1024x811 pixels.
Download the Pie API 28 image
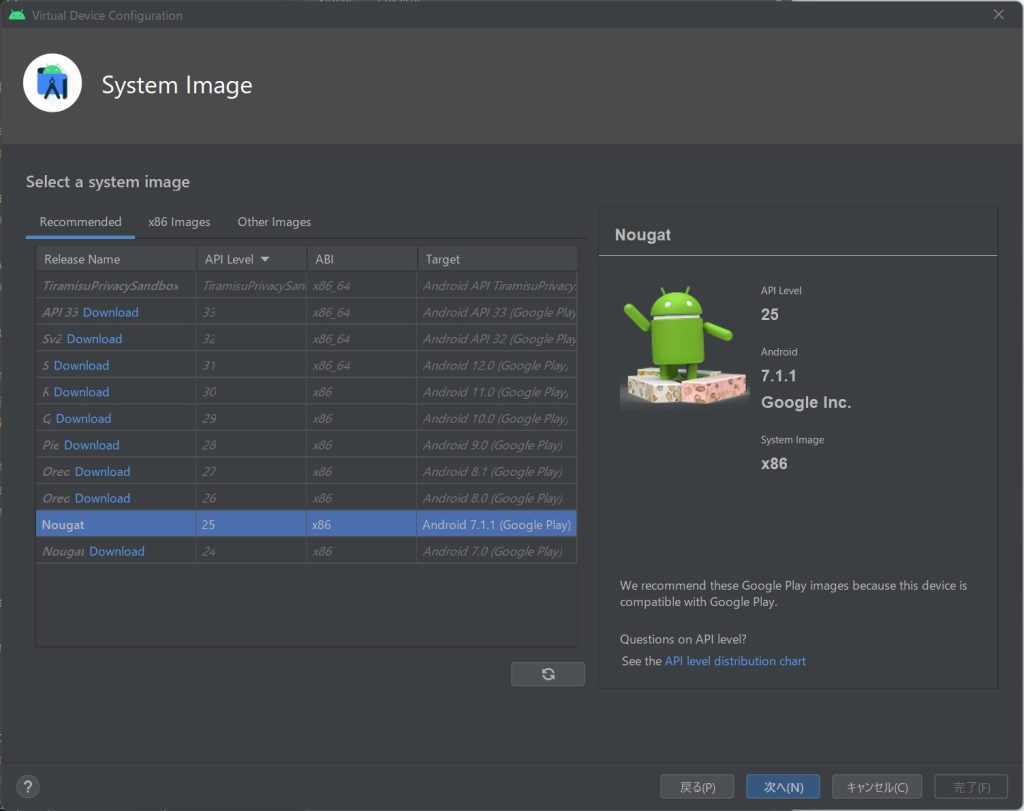[91, 445]
